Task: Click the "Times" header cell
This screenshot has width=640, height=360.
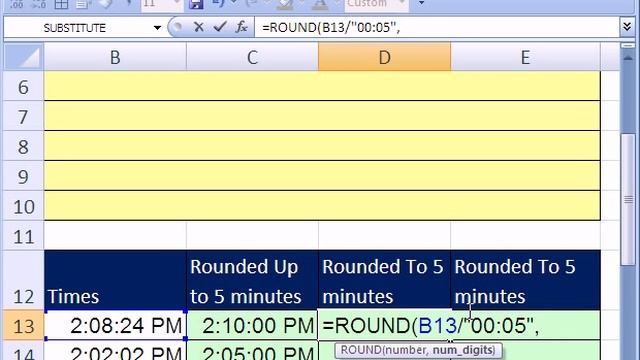Action: [115, 280]
